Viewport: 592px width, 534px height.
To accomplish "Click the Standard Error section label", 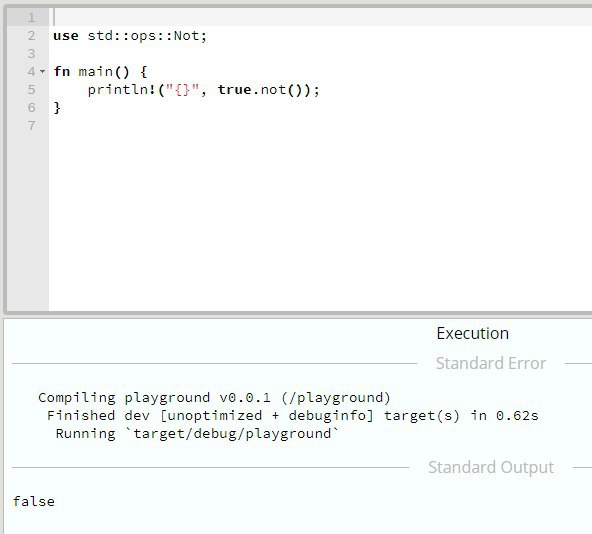I will tap(491, 363).
